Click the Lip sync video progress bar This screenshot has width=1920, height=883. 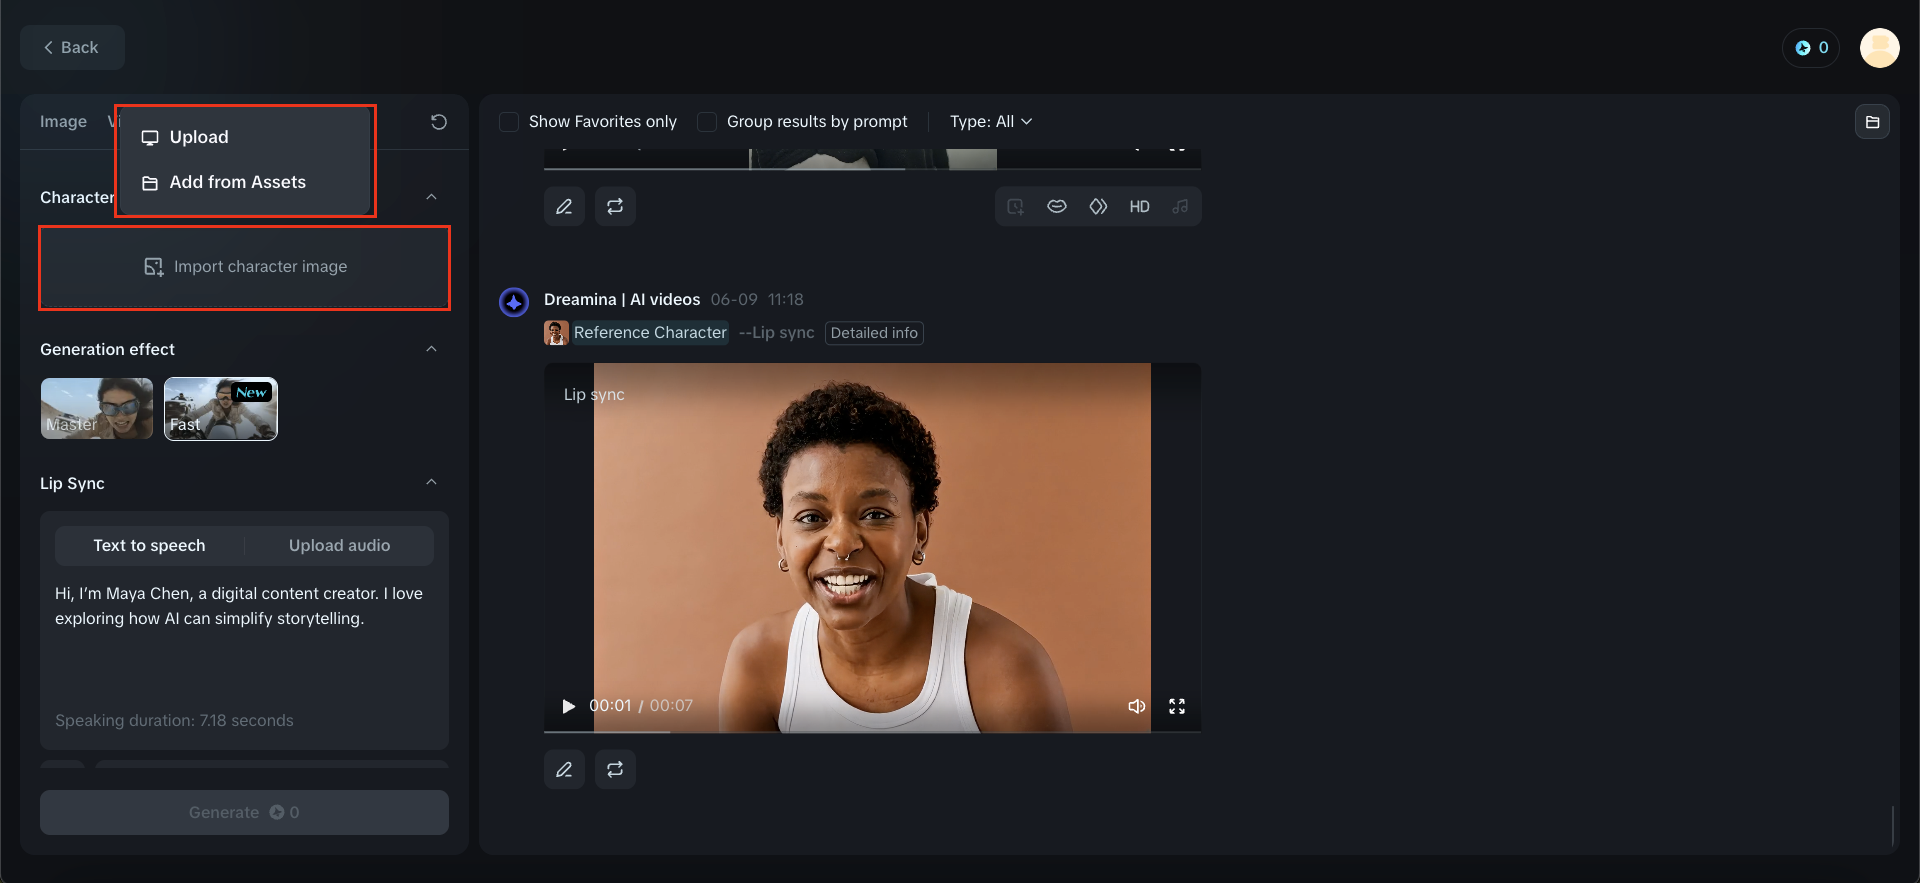pyautogui.click(x=872, y=732)
